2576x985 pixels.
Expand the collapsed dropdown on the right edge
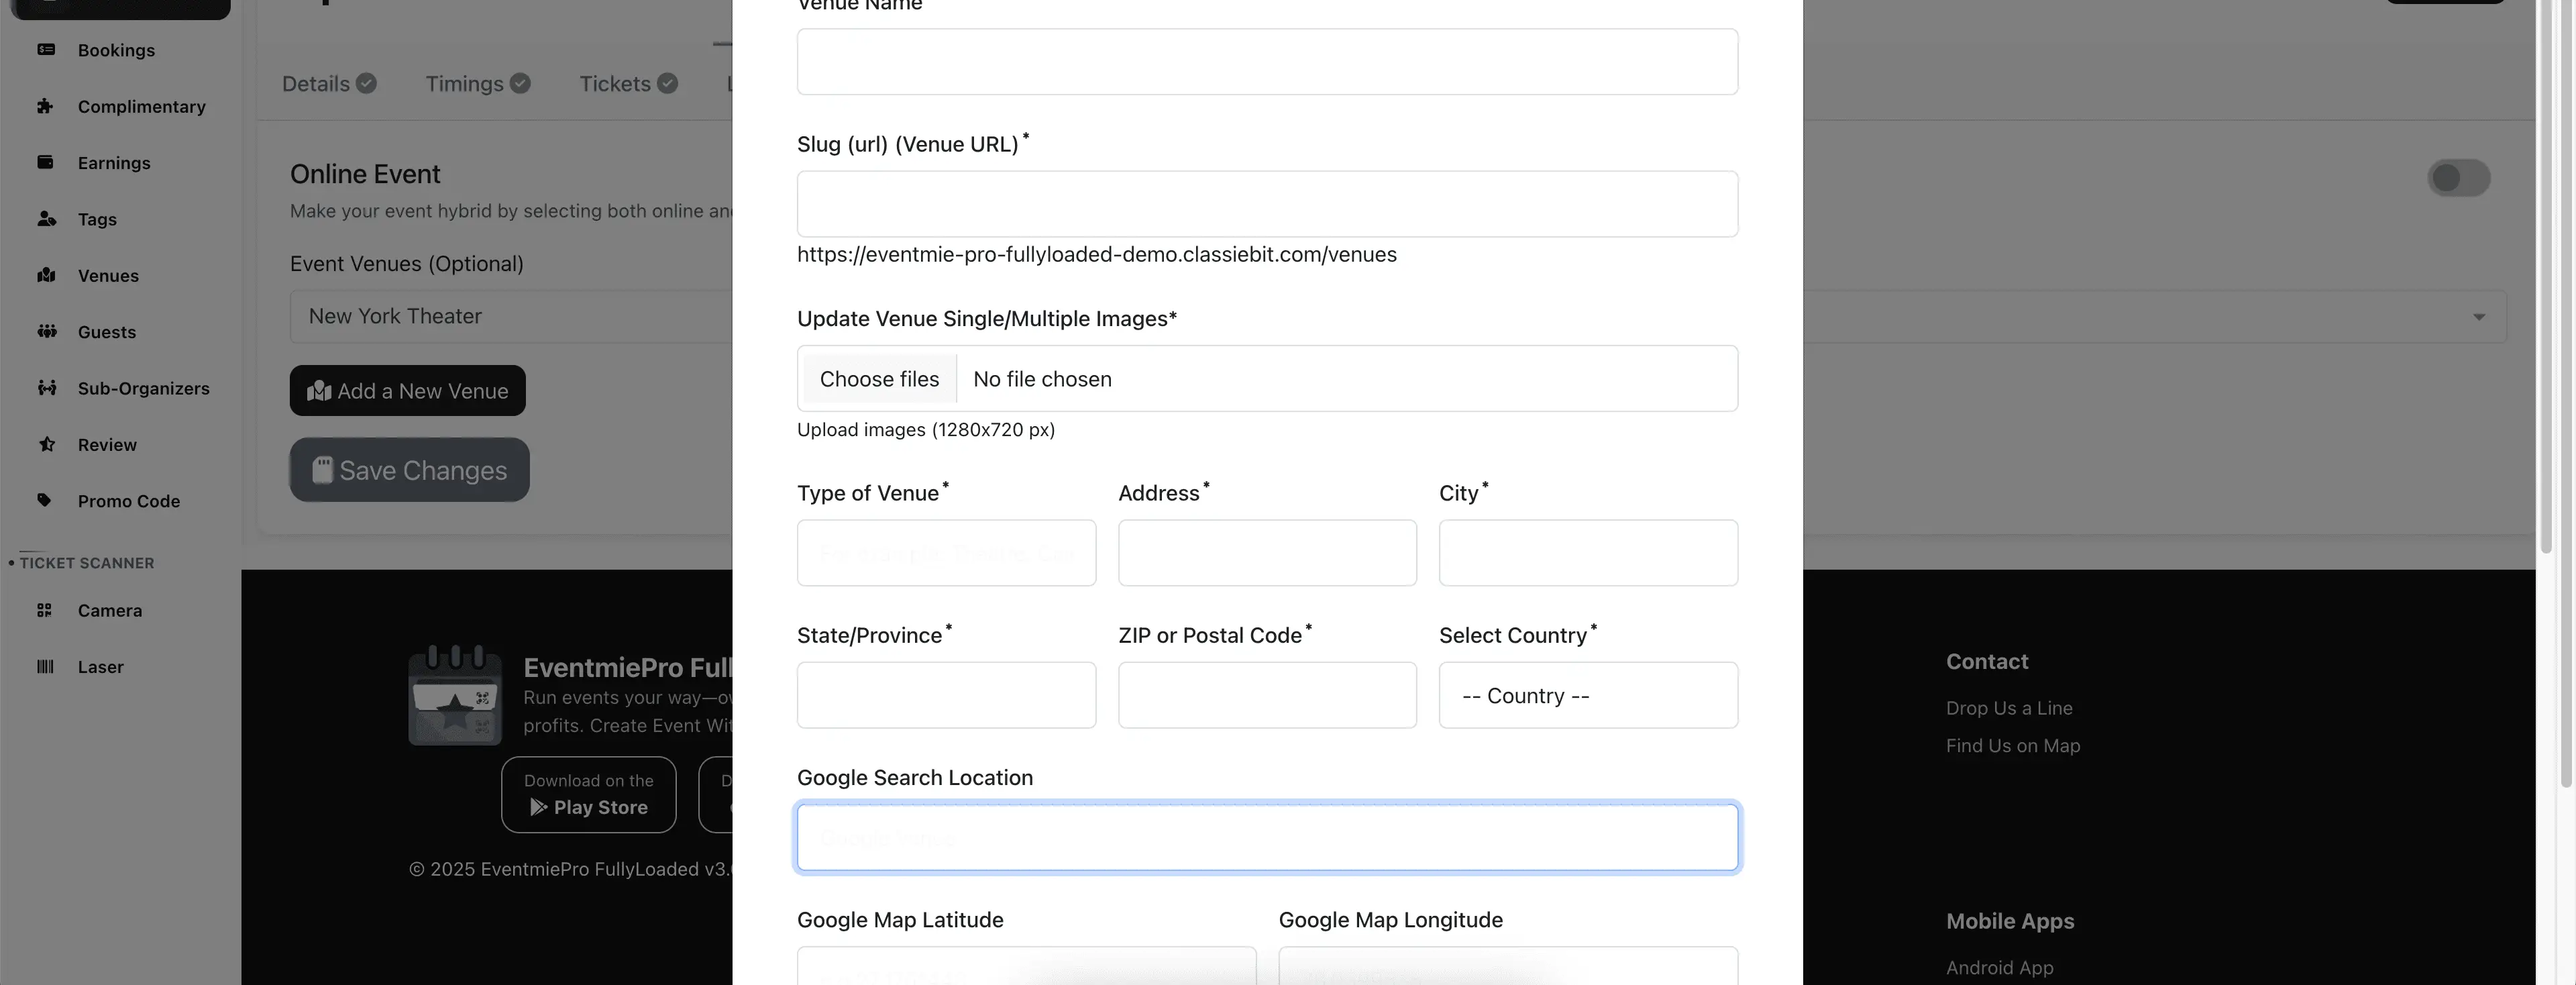point(2480,316)
